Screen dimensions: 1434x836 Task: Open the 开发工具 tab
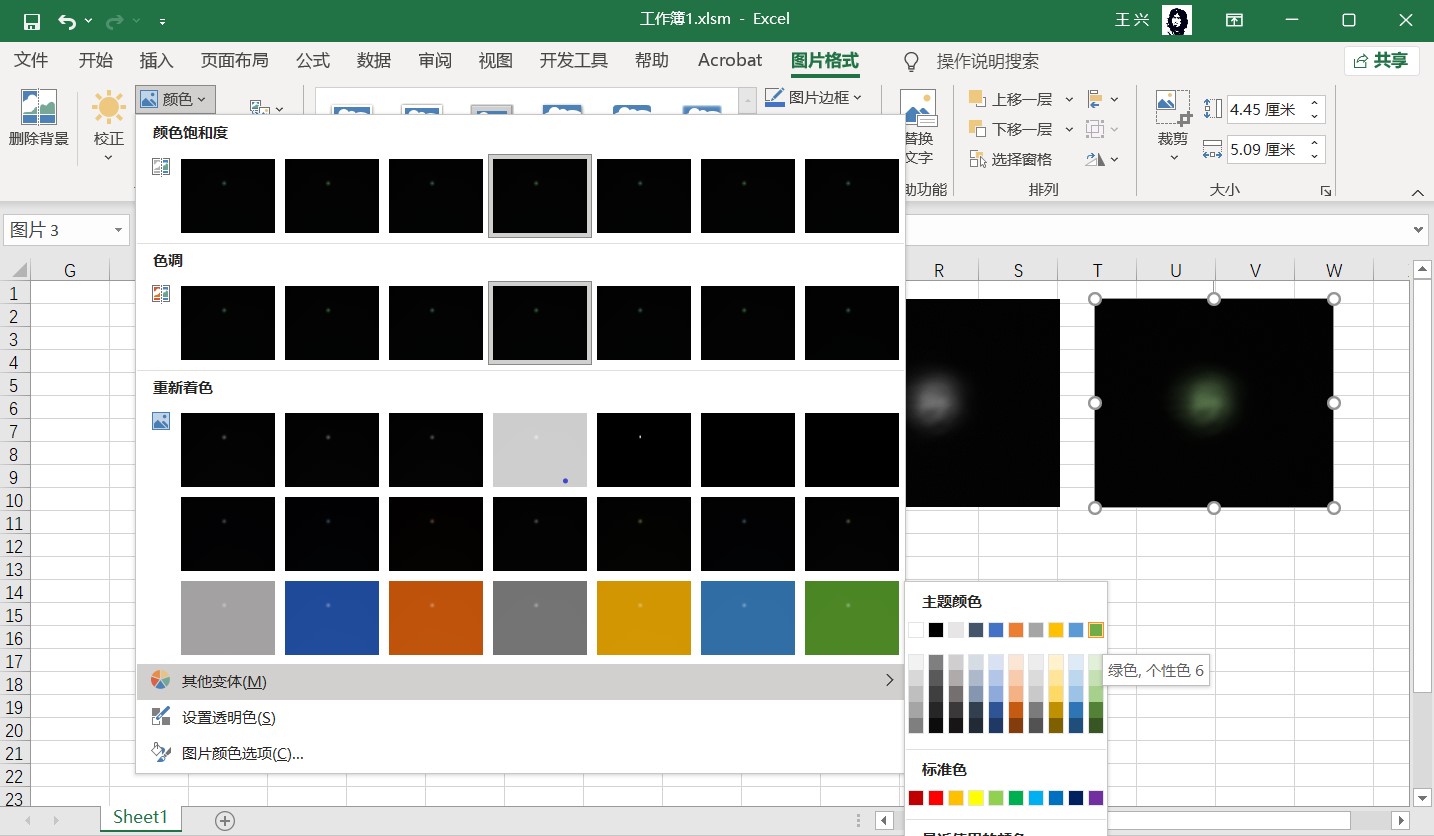[574, 61]
